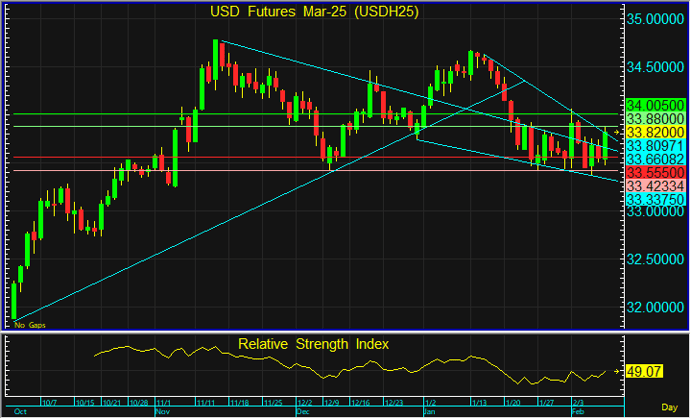The width and height of the screenshot is (691, 419).
Task: Select the green 34.00500 price label
Action: tap(654, 104)
